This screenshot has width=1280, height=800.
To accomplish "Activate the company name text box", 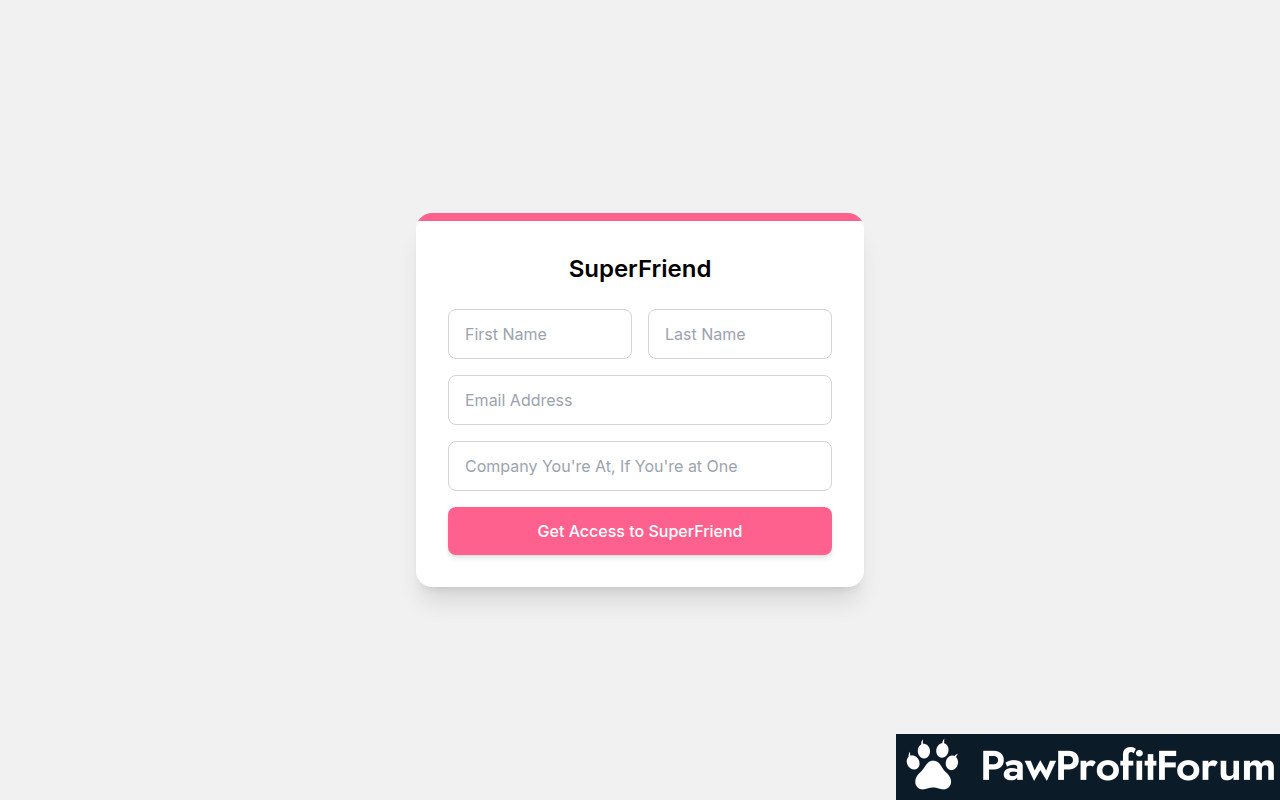I will [x=640, y=466].
